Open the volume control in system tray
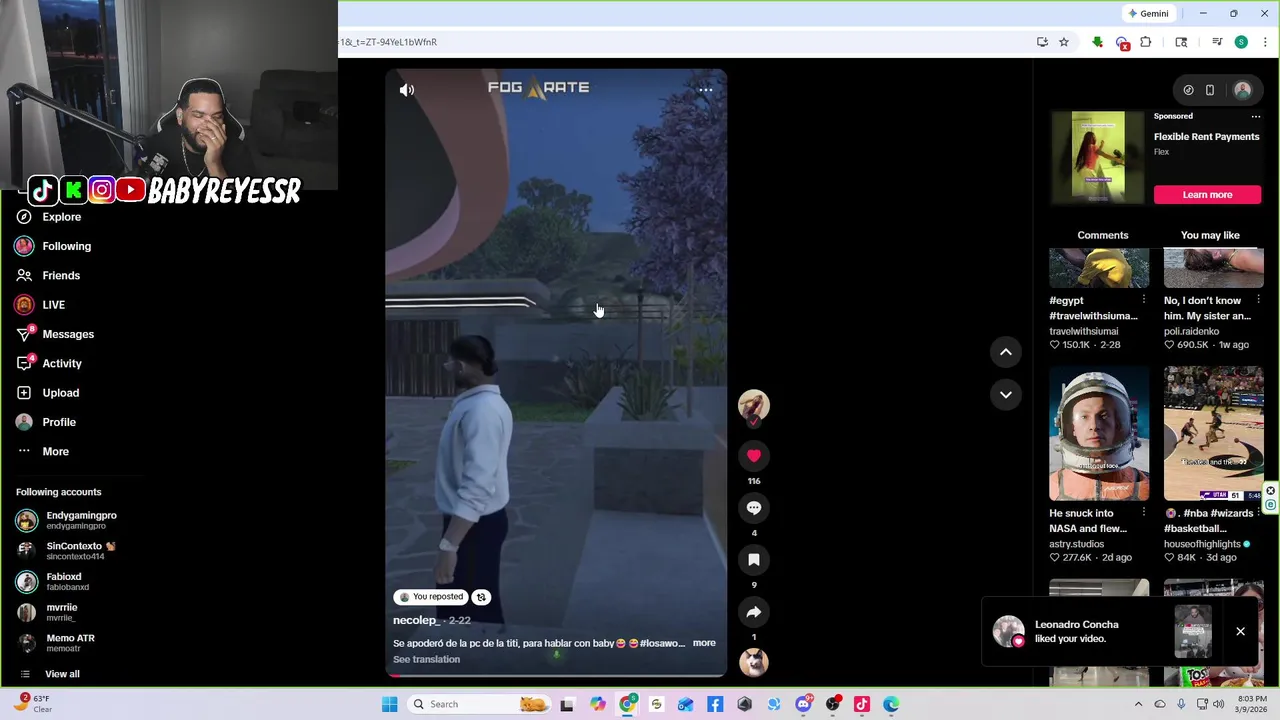 point(1218,704)
